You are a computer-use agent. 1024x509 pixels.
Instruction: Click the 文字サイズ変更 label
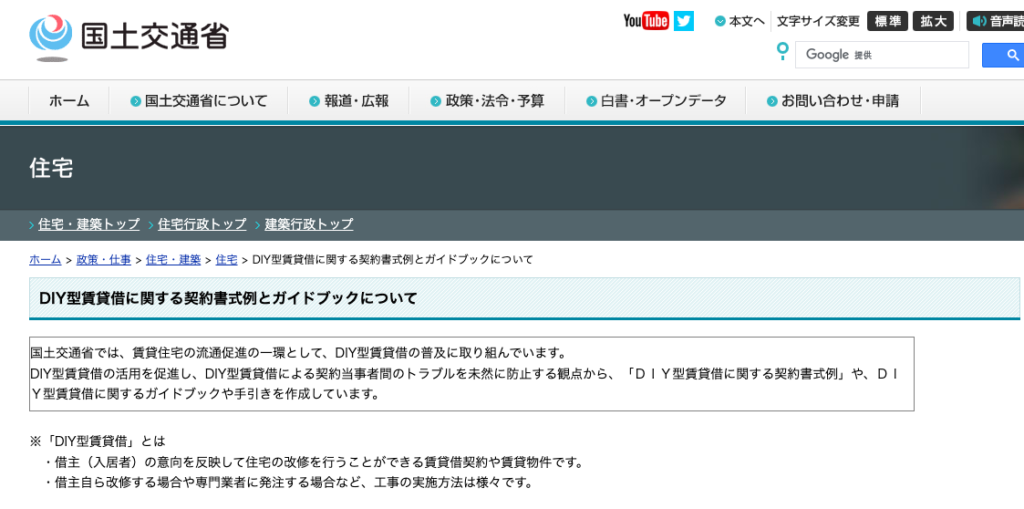(818, 21)
